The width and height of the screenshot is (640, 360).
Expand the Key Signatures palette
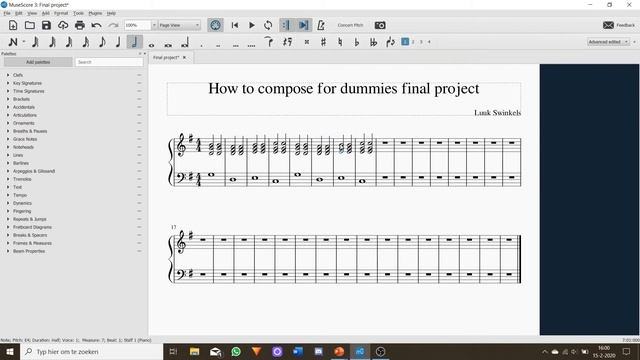(x=8, y=83)
